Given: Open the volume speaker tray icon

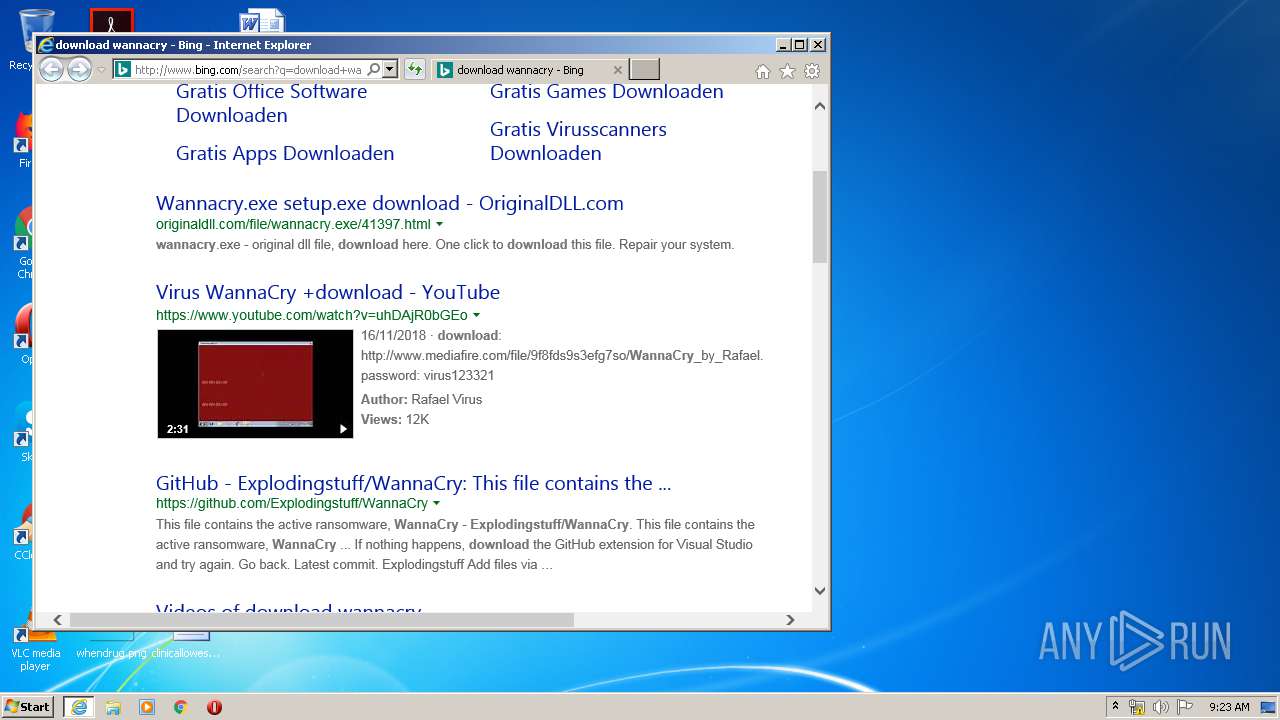Looking at the screenshot, I should [x=1161, y=707].
